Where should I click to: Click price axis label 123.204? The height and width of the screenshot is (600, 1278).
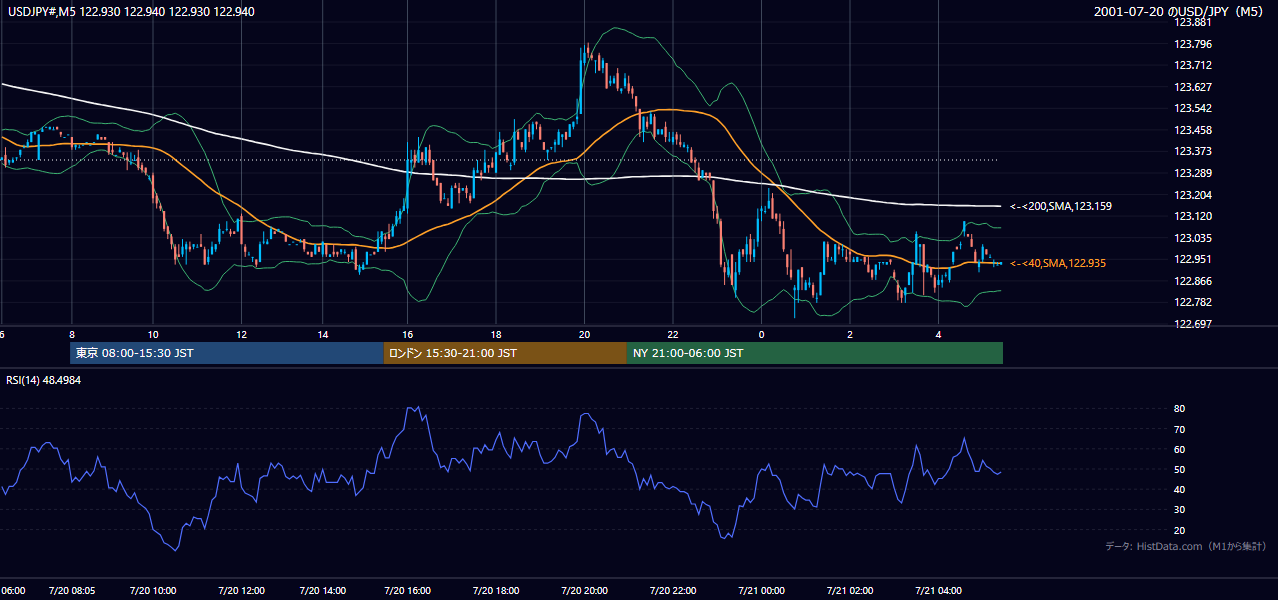1192,195
